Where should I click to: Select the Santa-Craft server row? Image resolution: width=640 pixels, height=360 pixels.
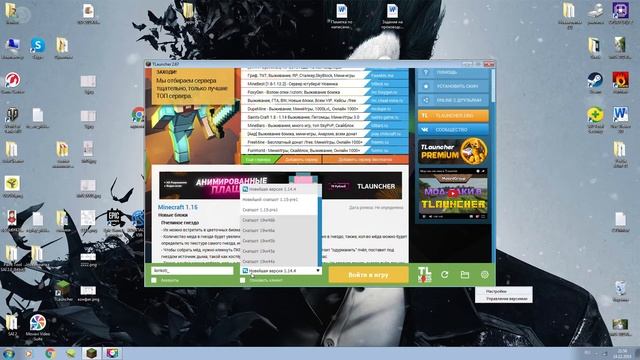(x=324, y=117)
